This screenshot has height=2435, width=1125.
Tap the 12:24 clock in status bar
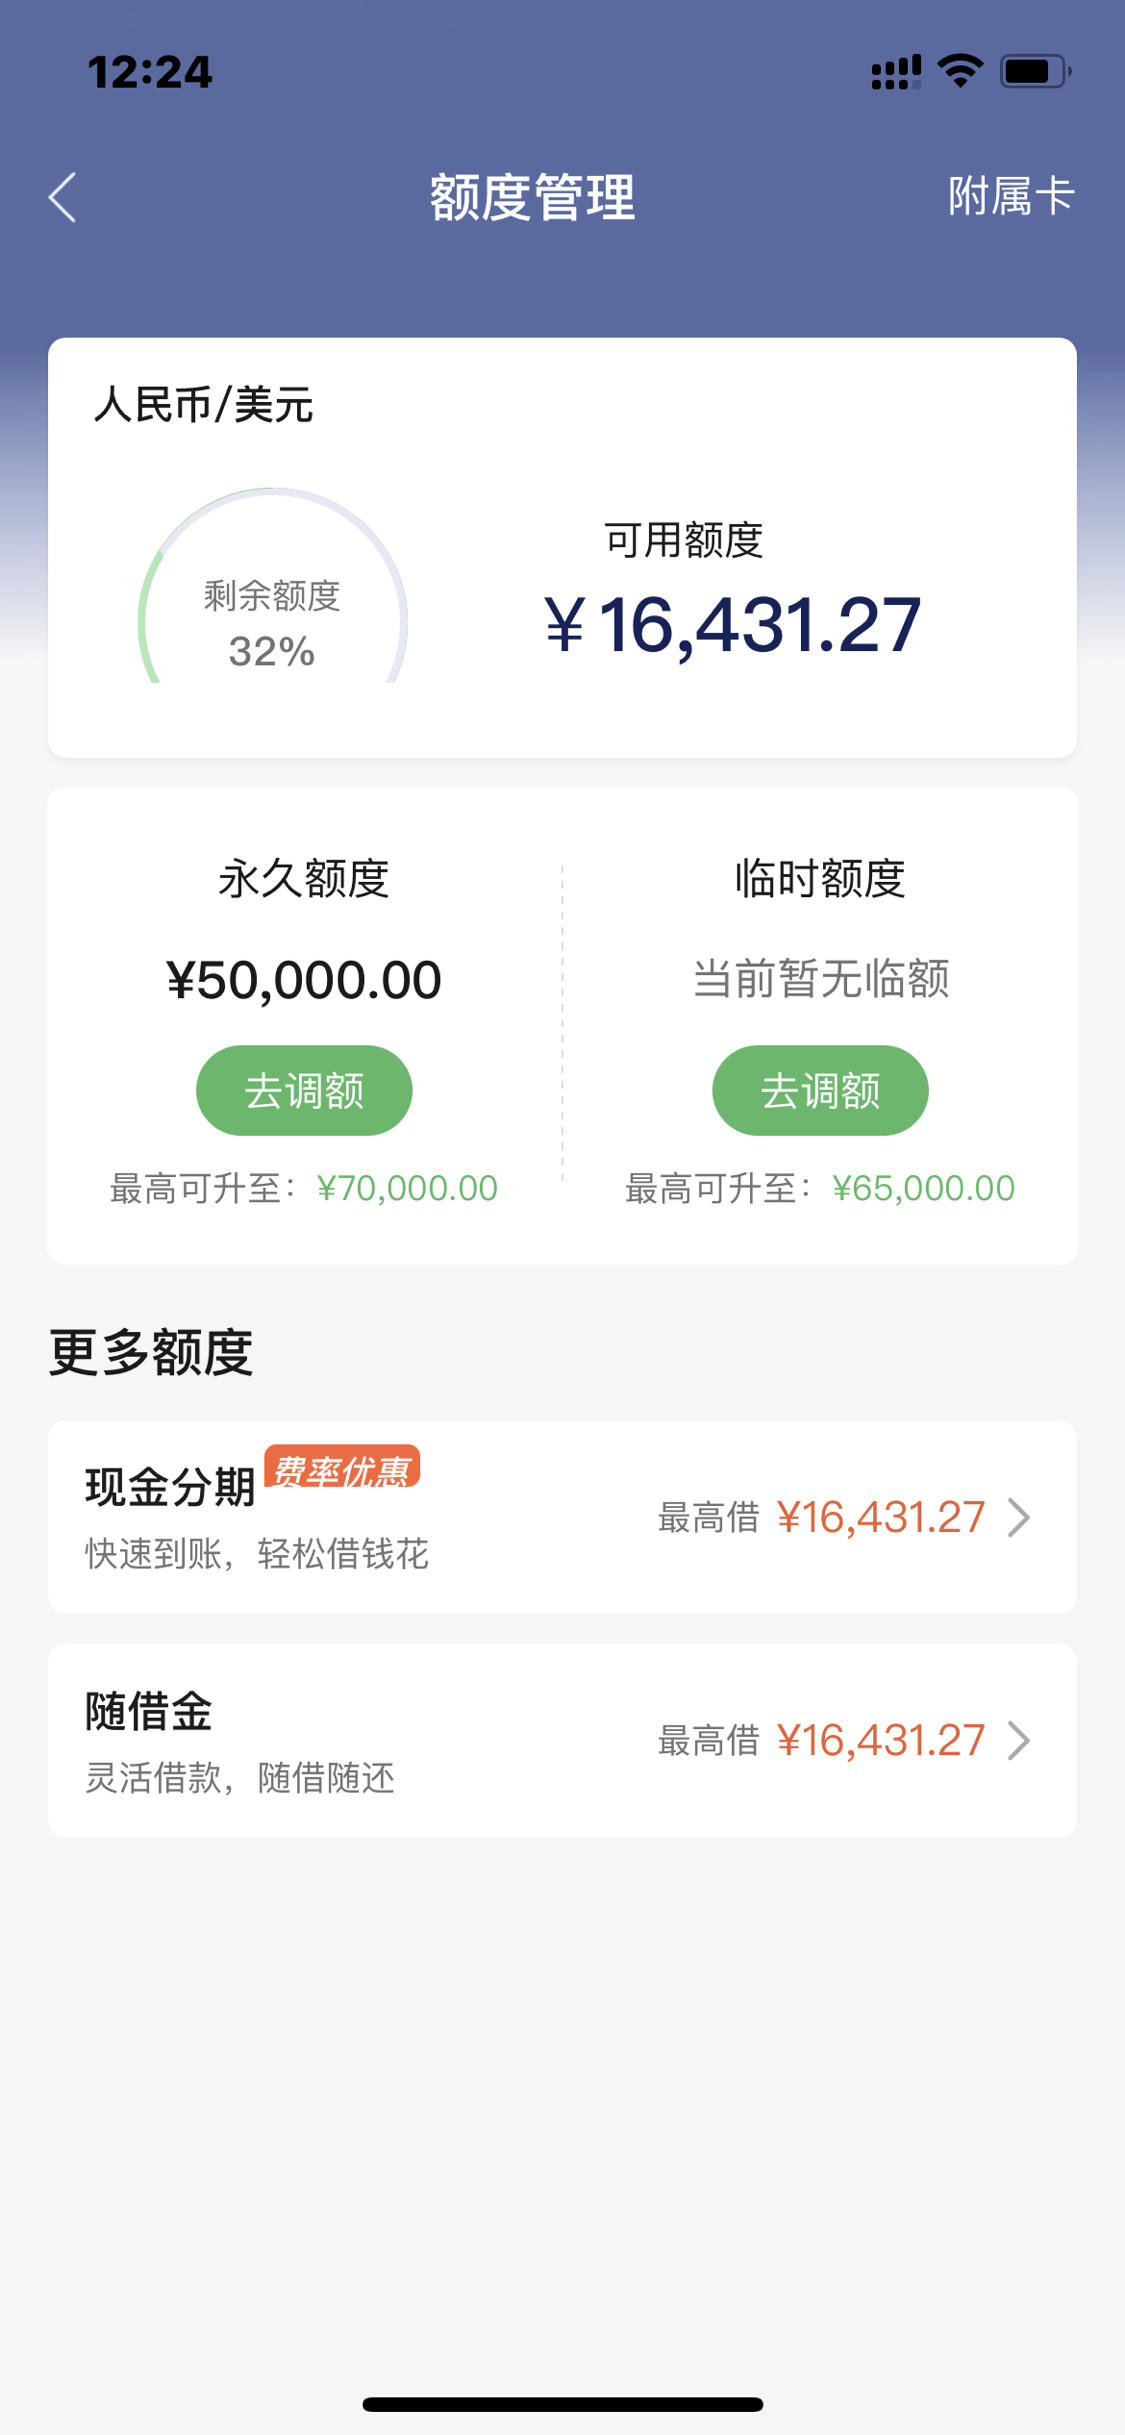pyautogui.click(x=150, y=72)
